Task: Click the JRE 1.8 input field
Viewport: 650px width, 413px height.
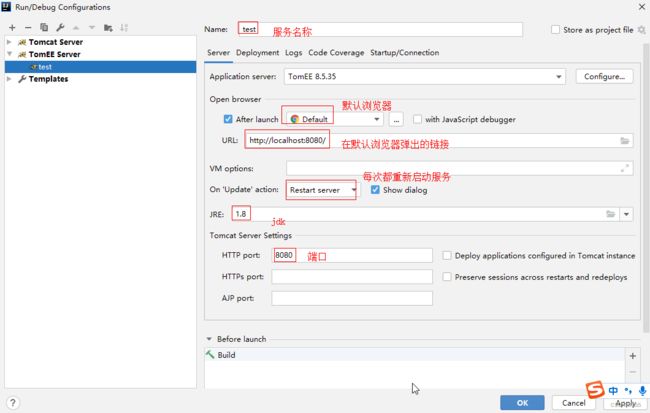Action: coord(425,214)
